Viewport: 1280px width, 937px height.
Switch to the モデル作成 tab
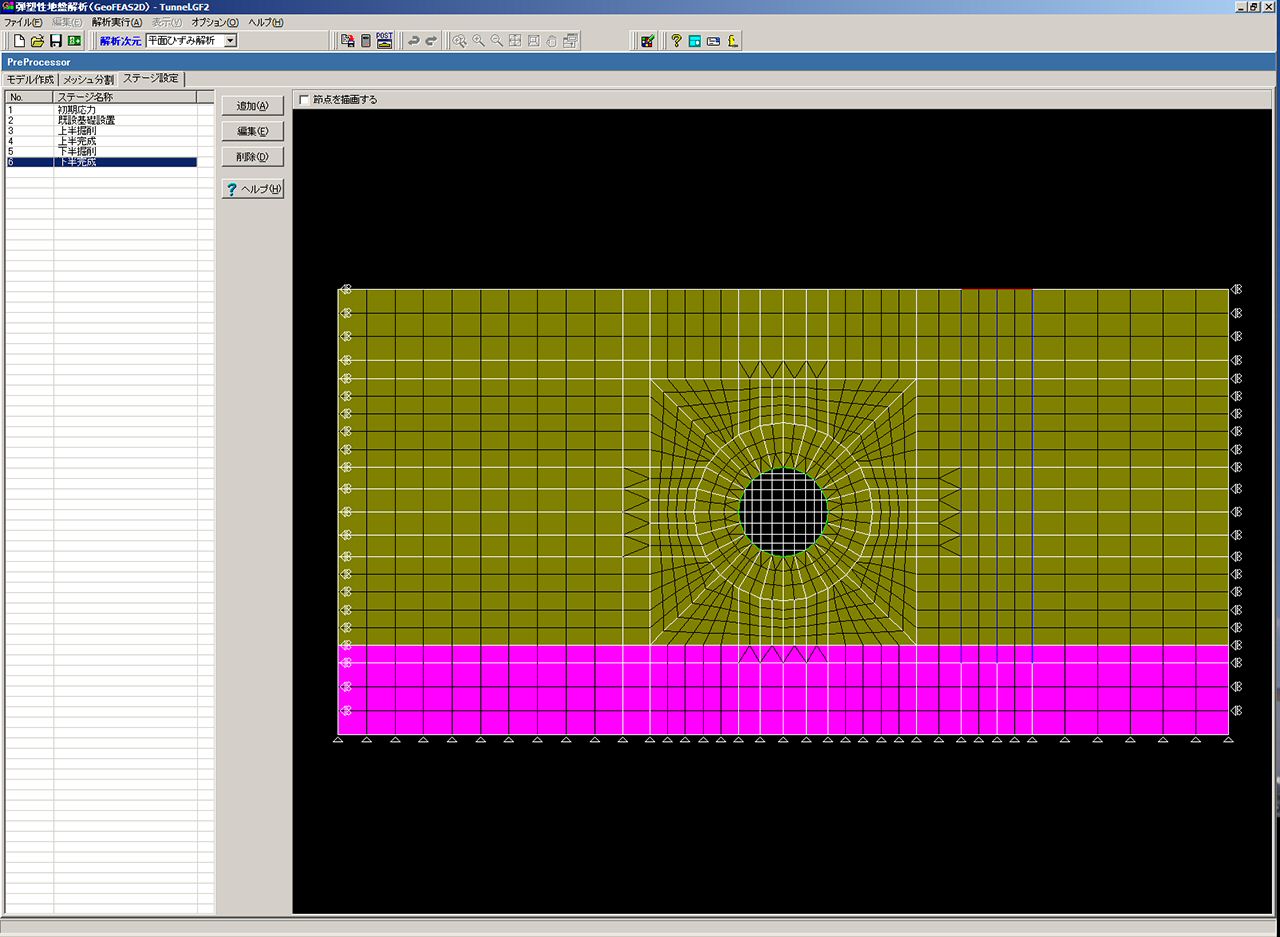tap(30, 79)
